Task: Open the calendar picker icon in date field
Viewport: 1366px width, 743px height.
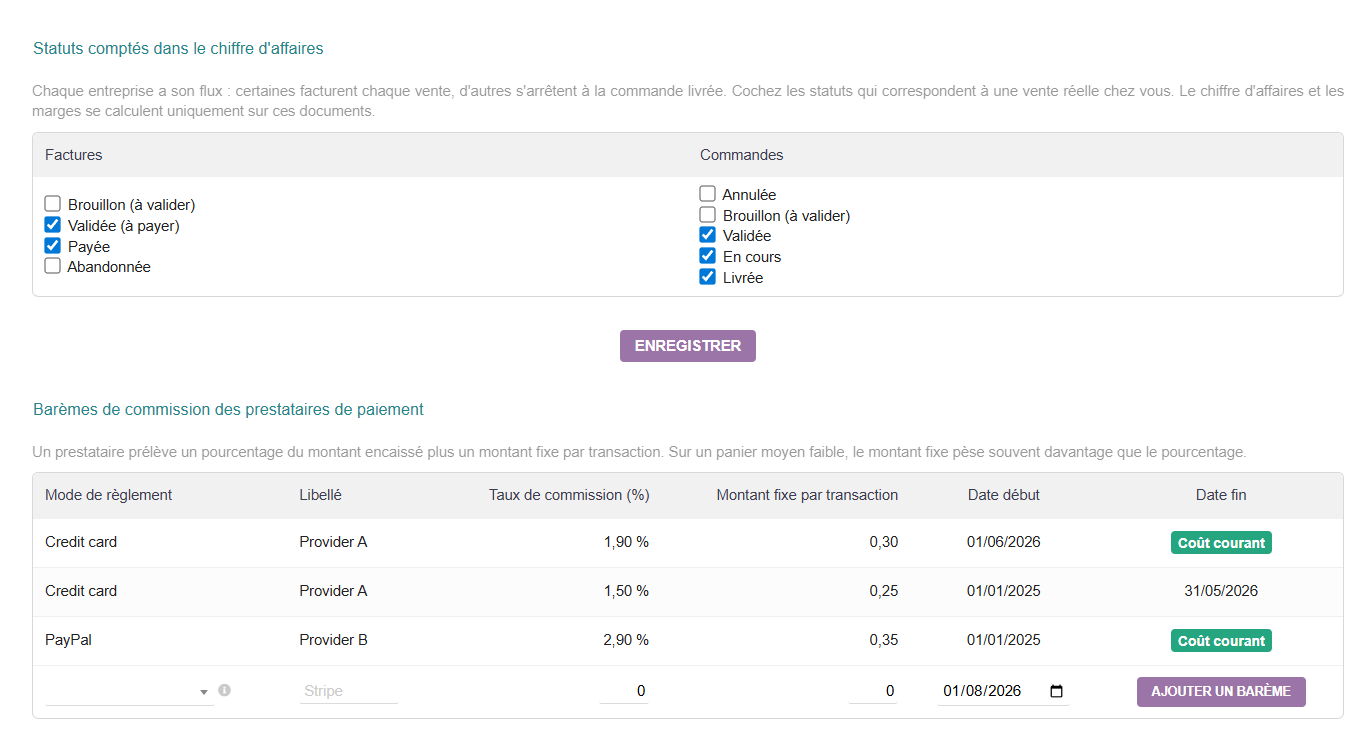Action: [x=1057, y=691]
